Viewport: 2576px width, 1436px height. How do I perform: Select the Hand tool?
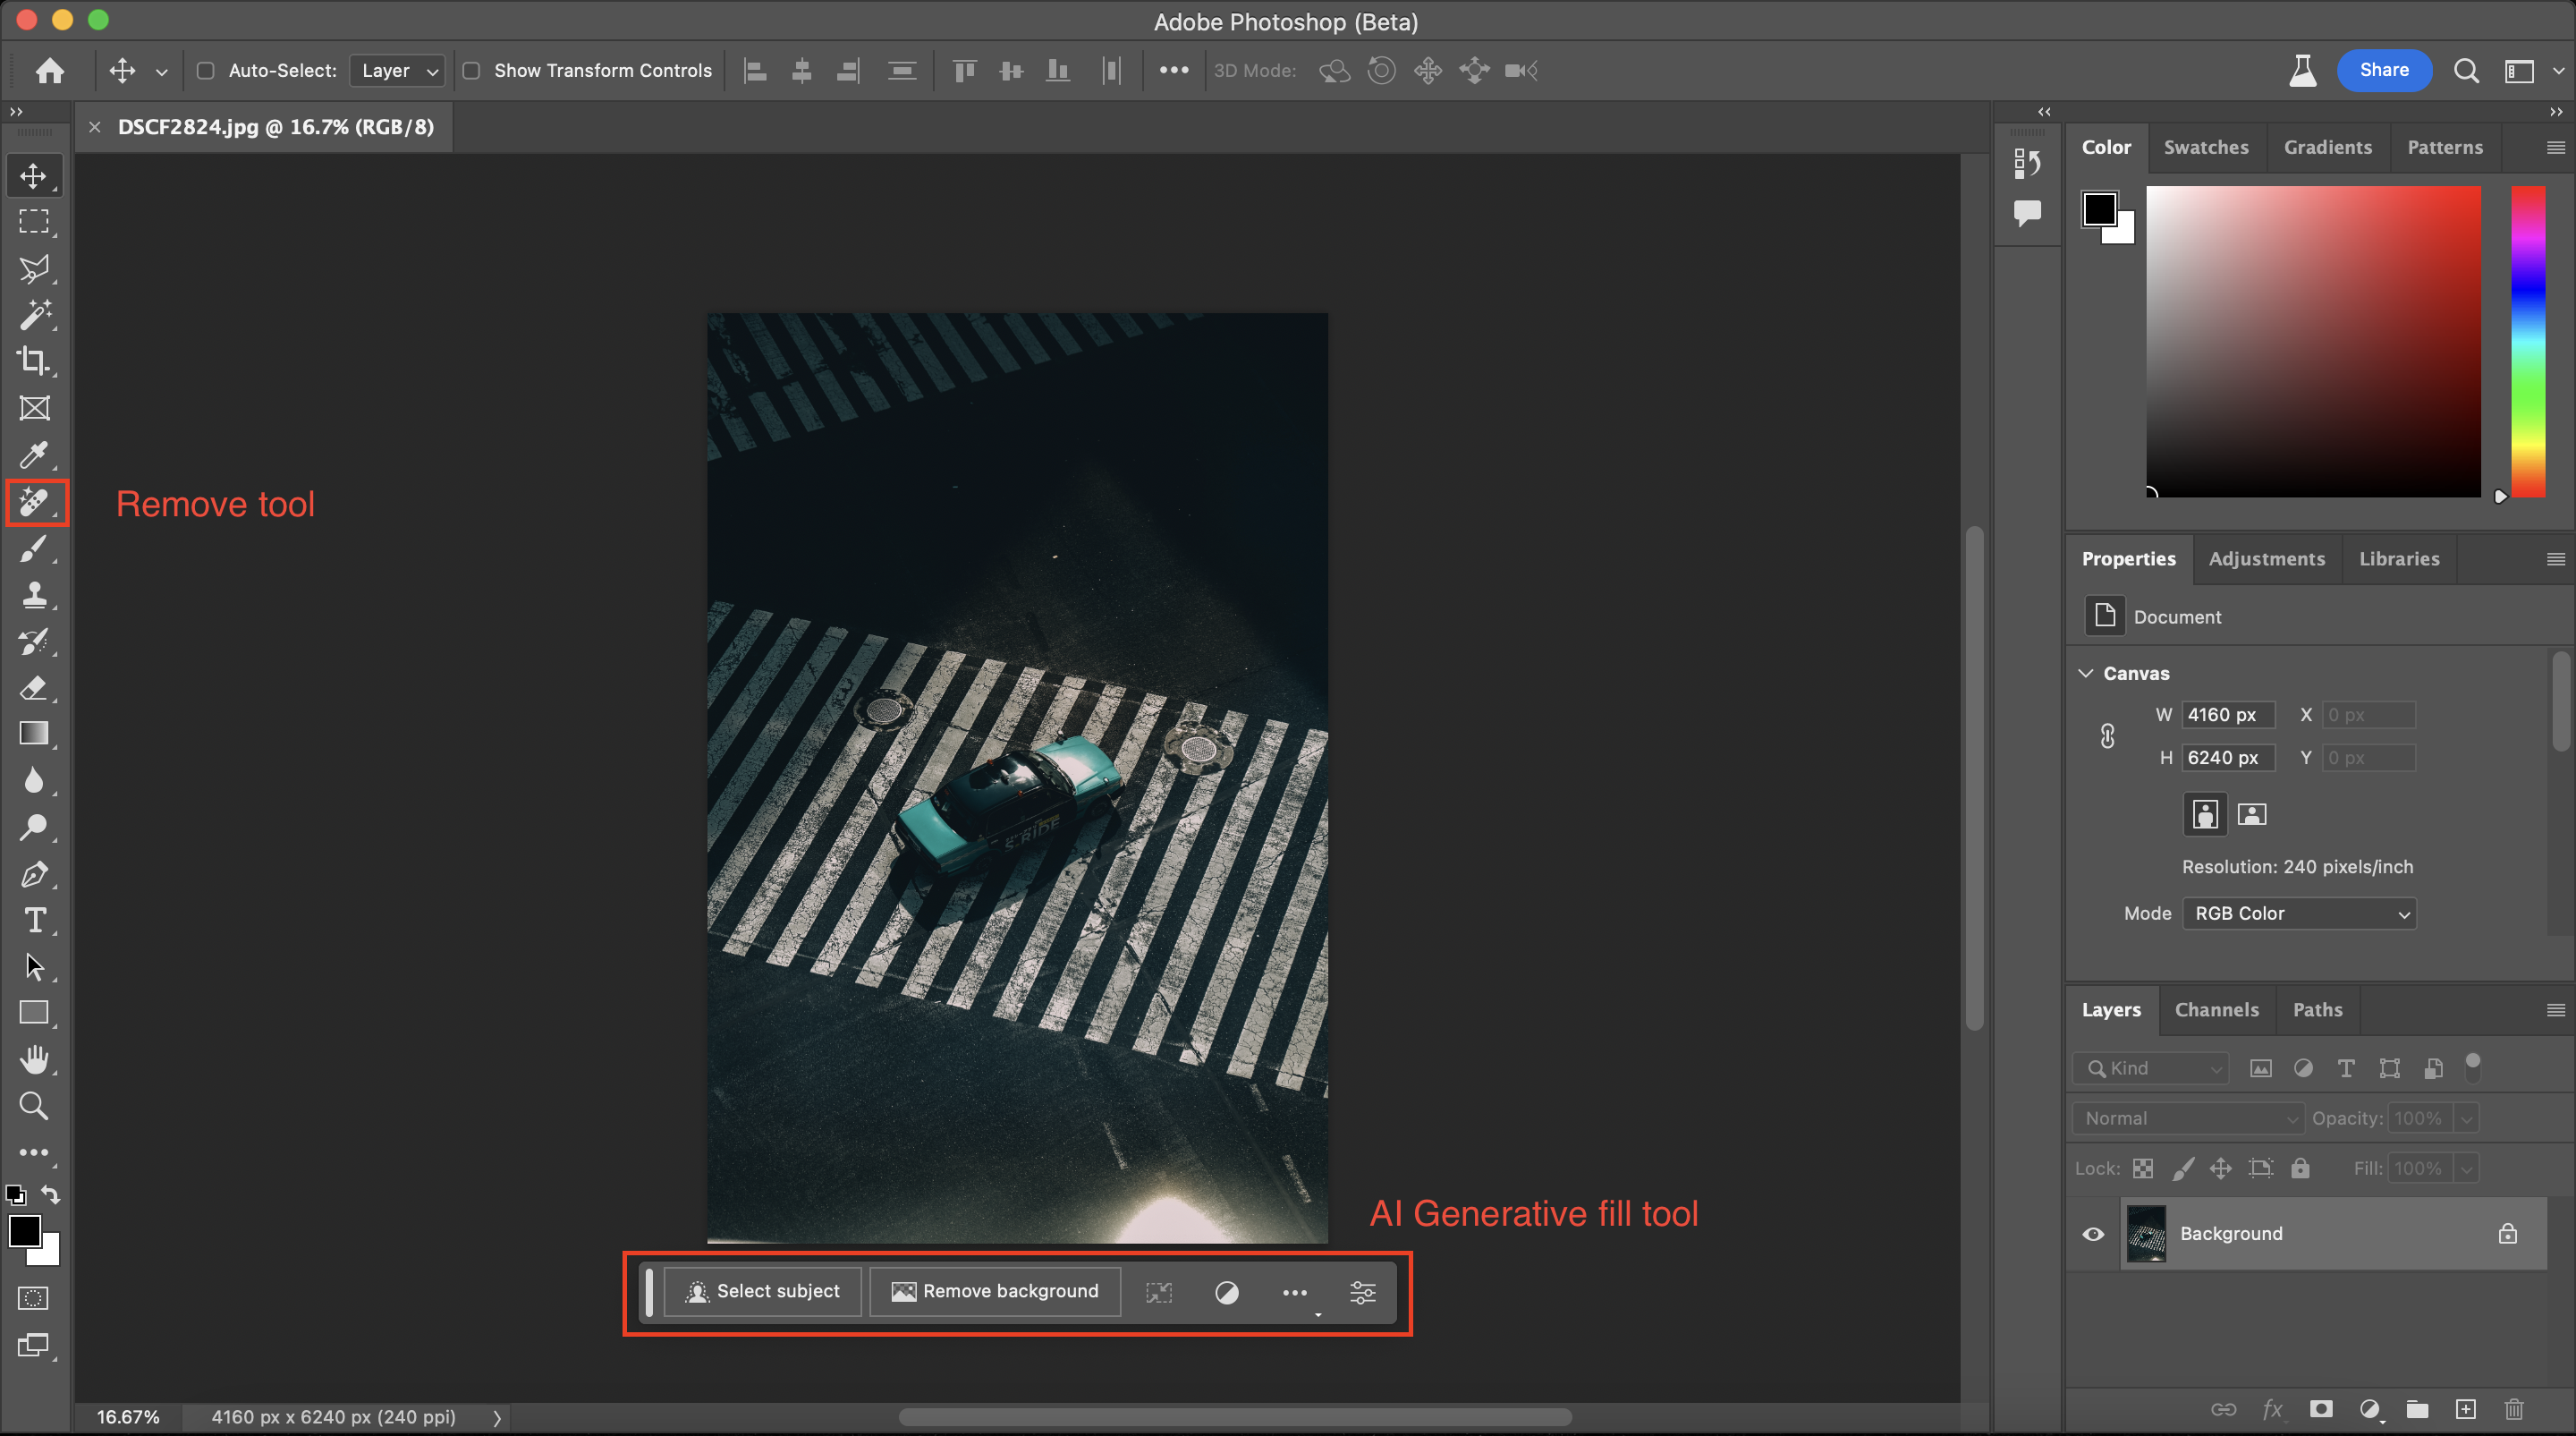(34, 1059)
